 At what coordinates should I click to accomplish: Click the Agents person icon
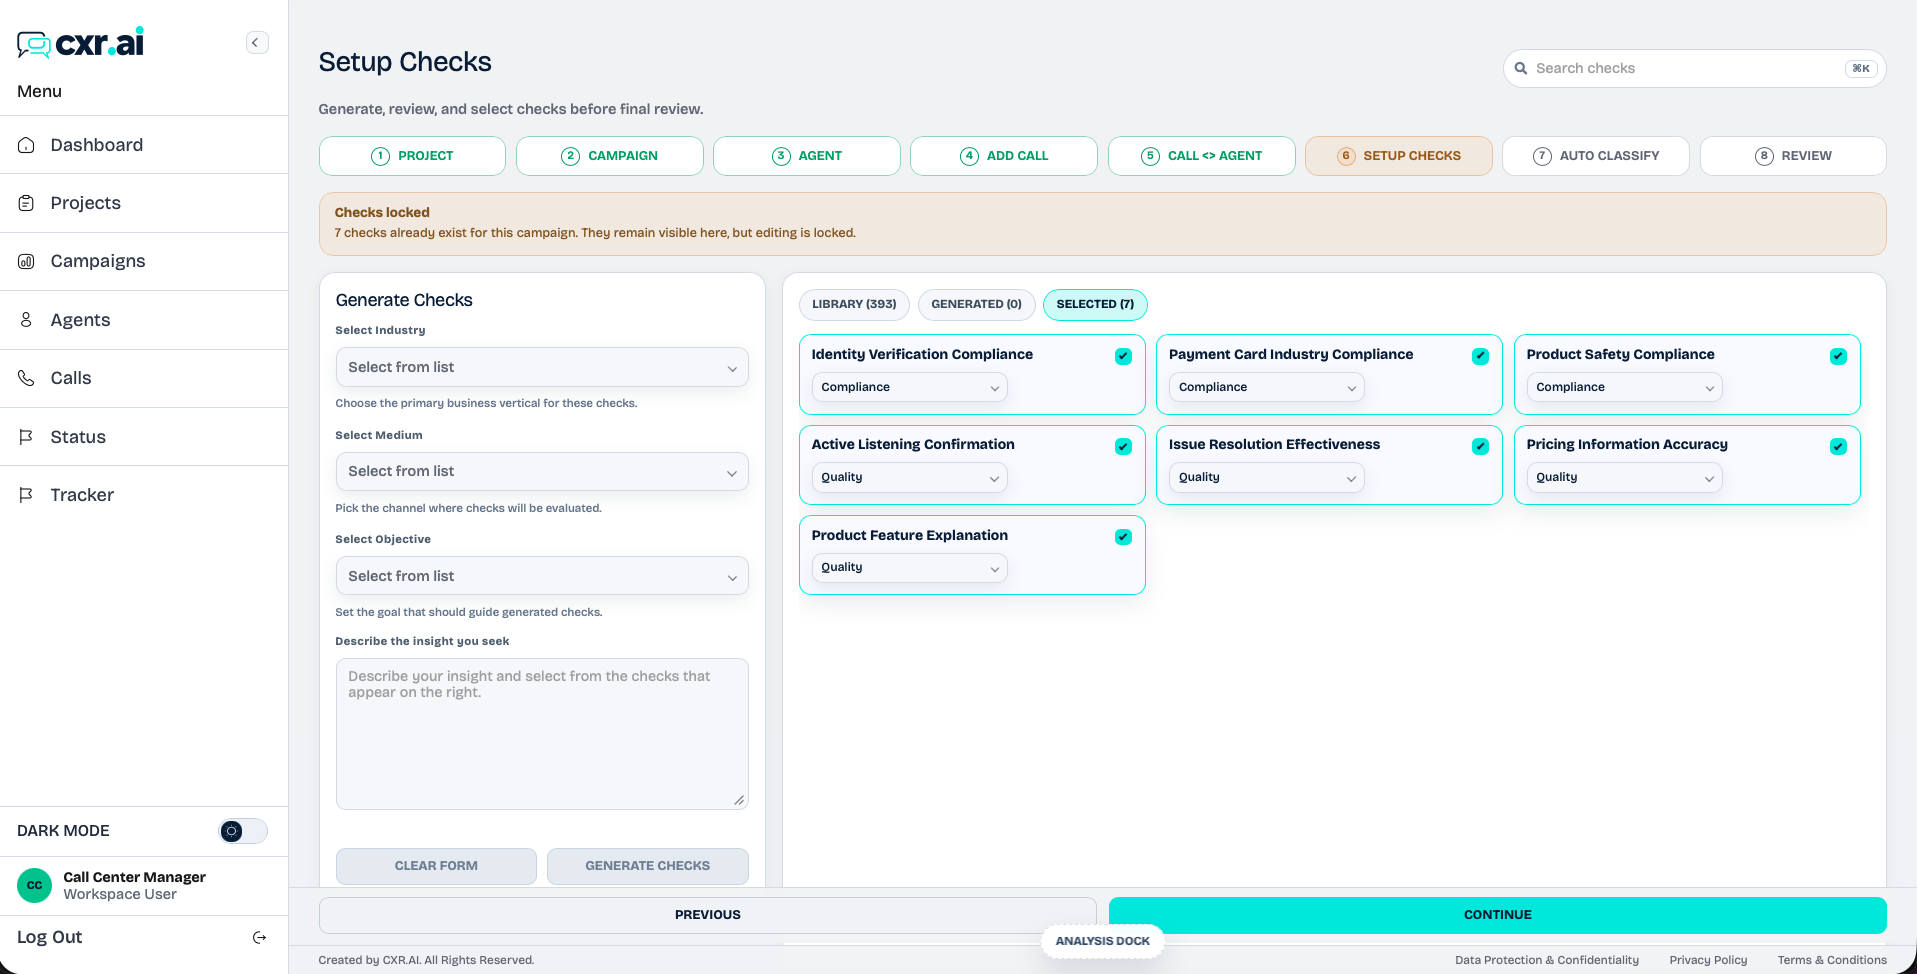(x=27, y=320)
